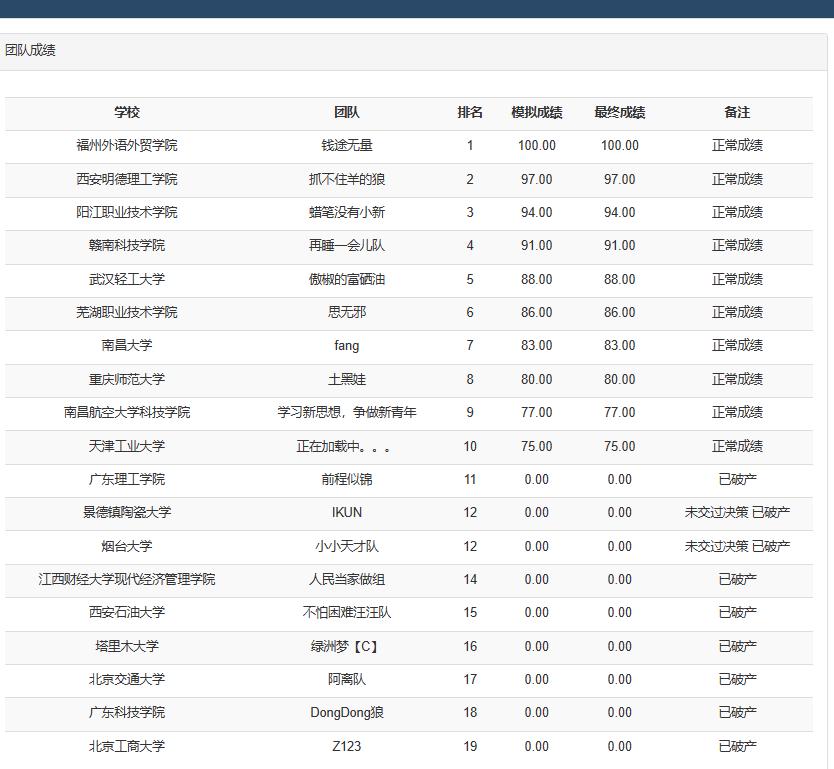Select the Z123 team name
Image resolution: width=834 pixels, height=769 pixels.
tap(347, 746)
